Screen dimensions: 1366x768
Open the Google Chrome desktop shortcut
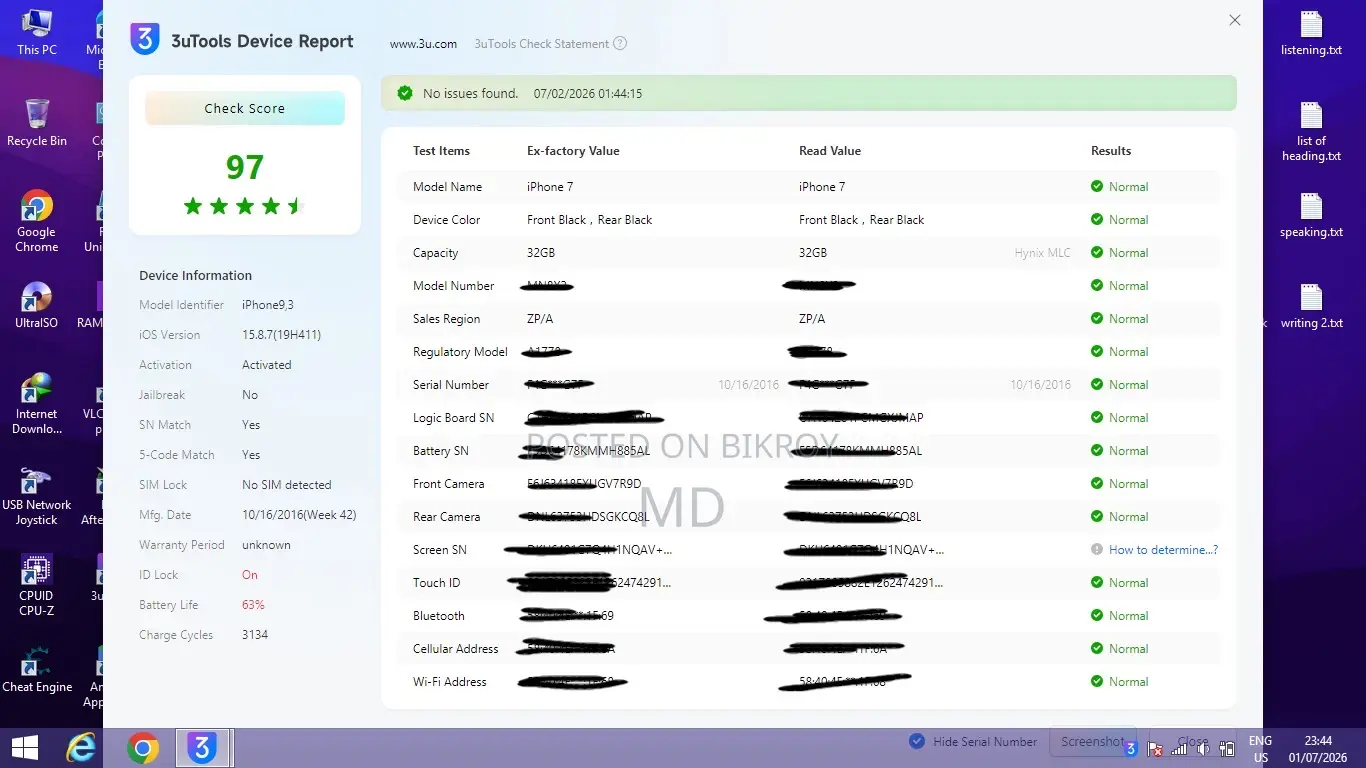(37, 221)
